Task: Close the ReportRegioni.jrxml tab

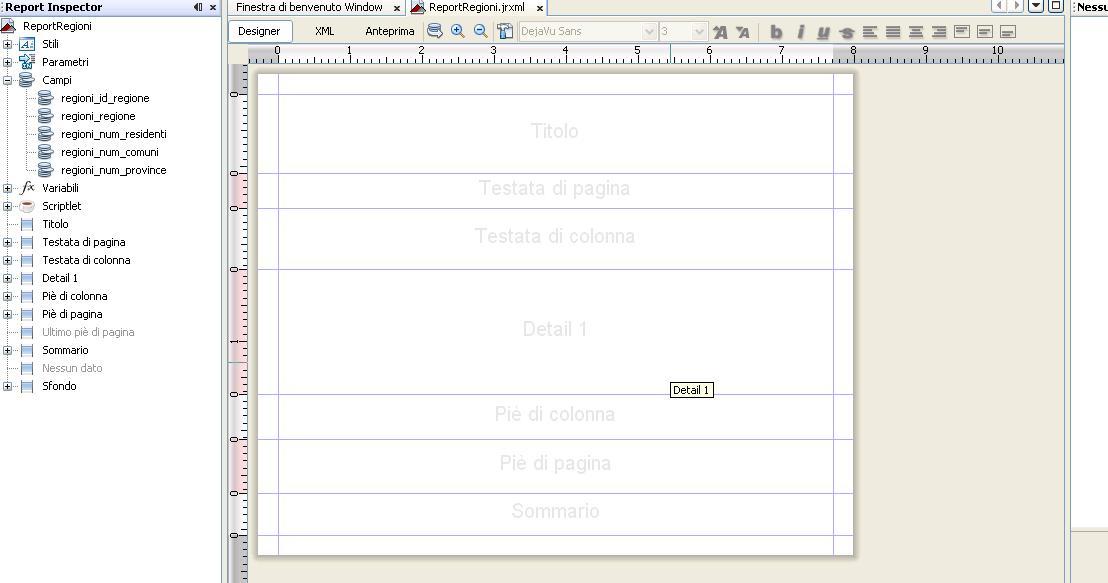Action: [x=540, y=8]
